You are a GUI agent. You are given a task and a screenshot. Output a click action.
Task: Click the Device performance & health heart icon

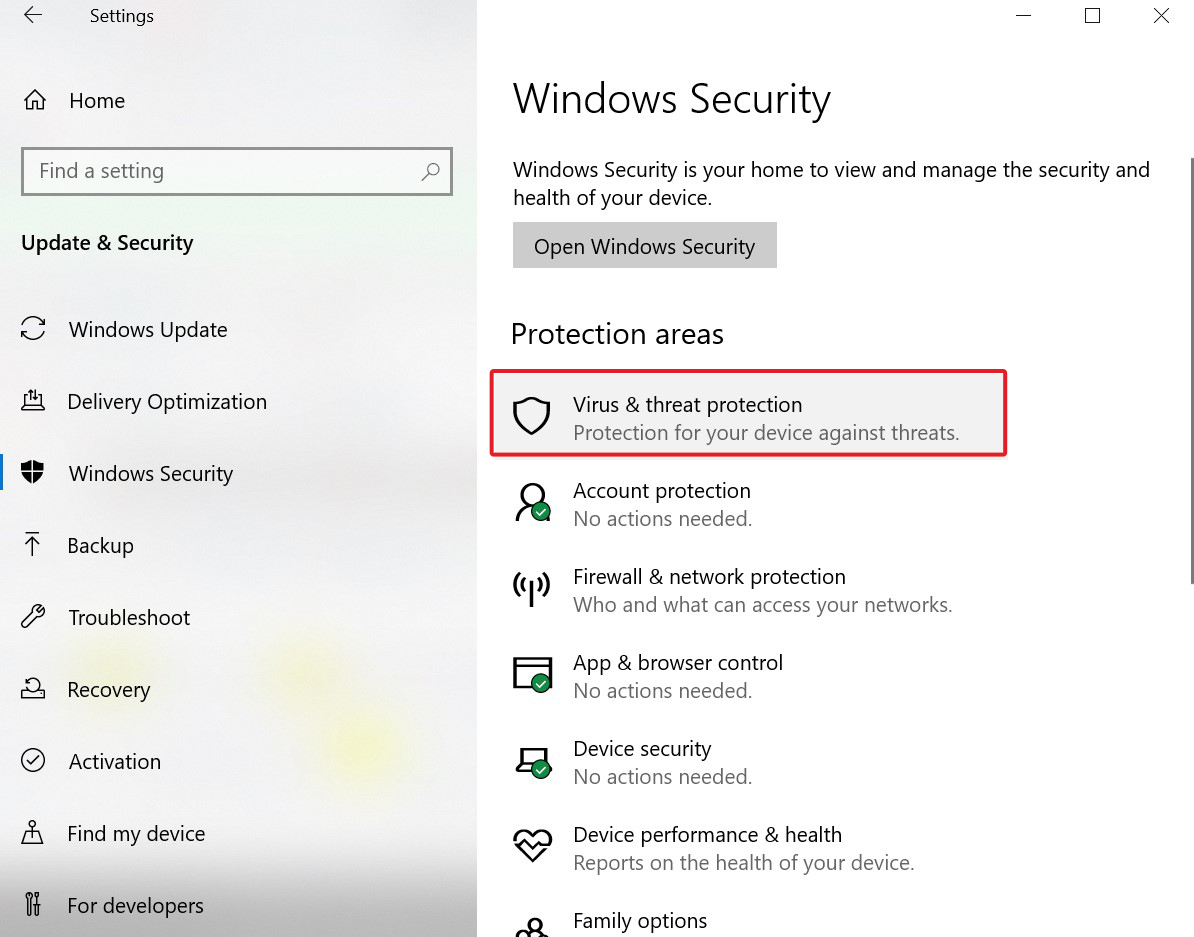[x=532, y=846]
